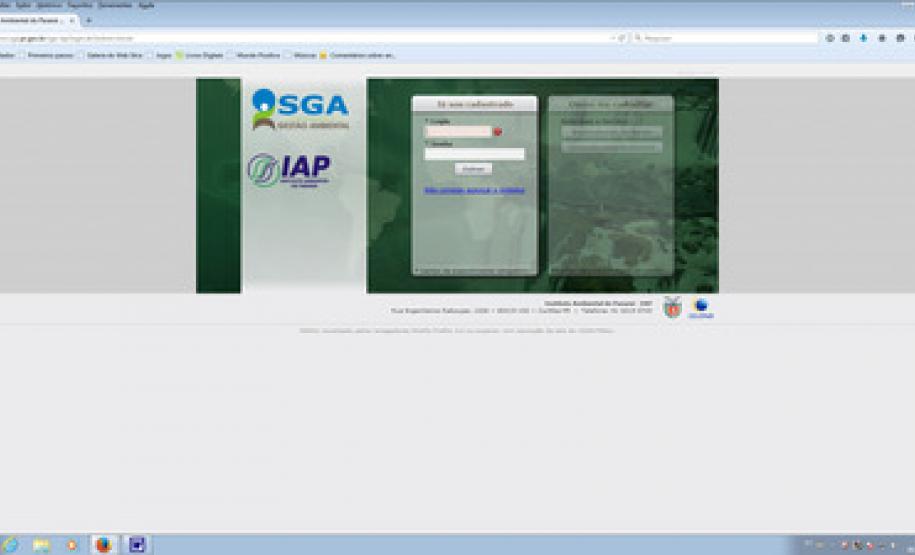Open a new browser tab
Image resolution: width=915 pixels, height=555 pixels.
coord(89,21)
